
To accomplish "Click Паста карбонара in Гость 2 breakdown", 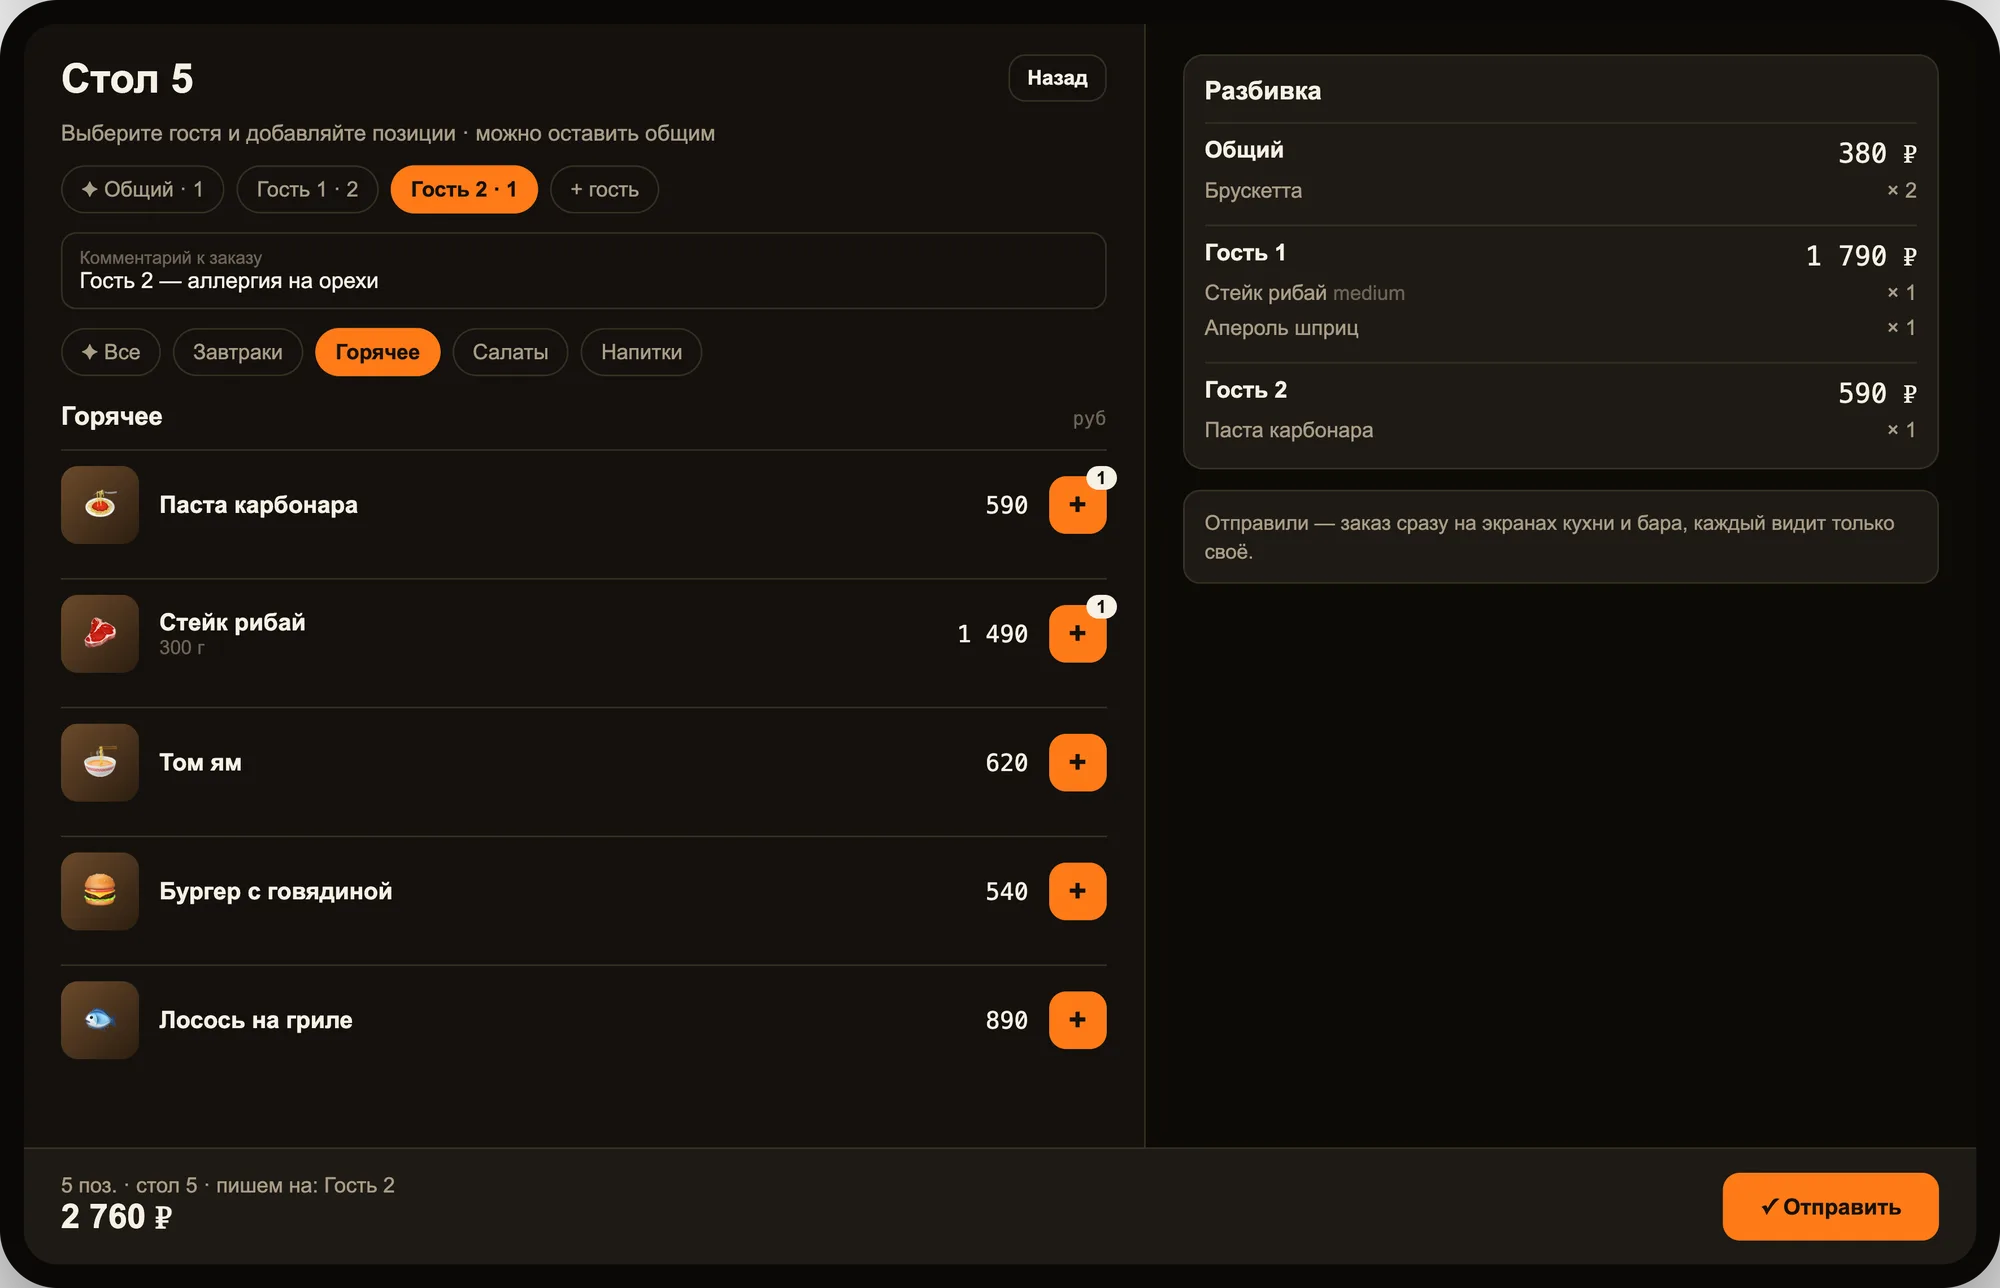I will [x=1560, y=430].
